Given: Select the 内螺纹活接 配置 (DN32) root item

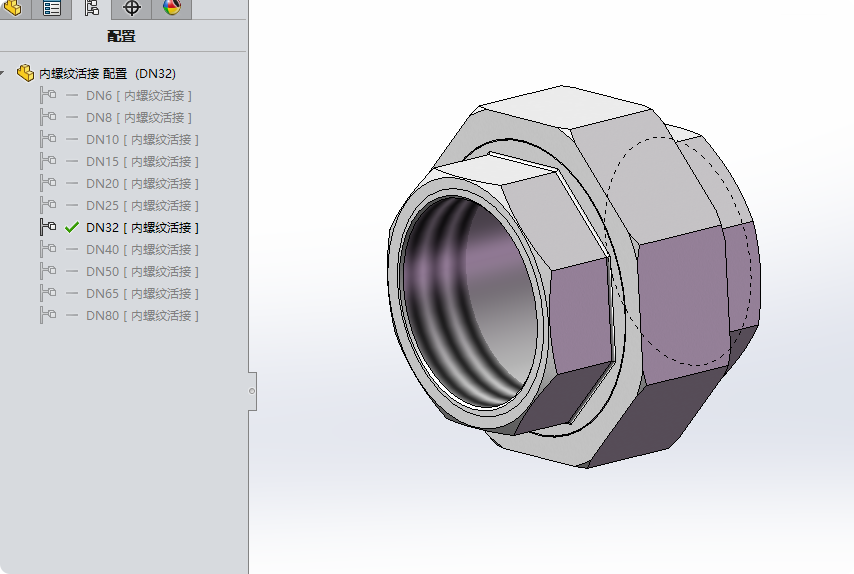Looking at the screenshot, I should point(107,74).
